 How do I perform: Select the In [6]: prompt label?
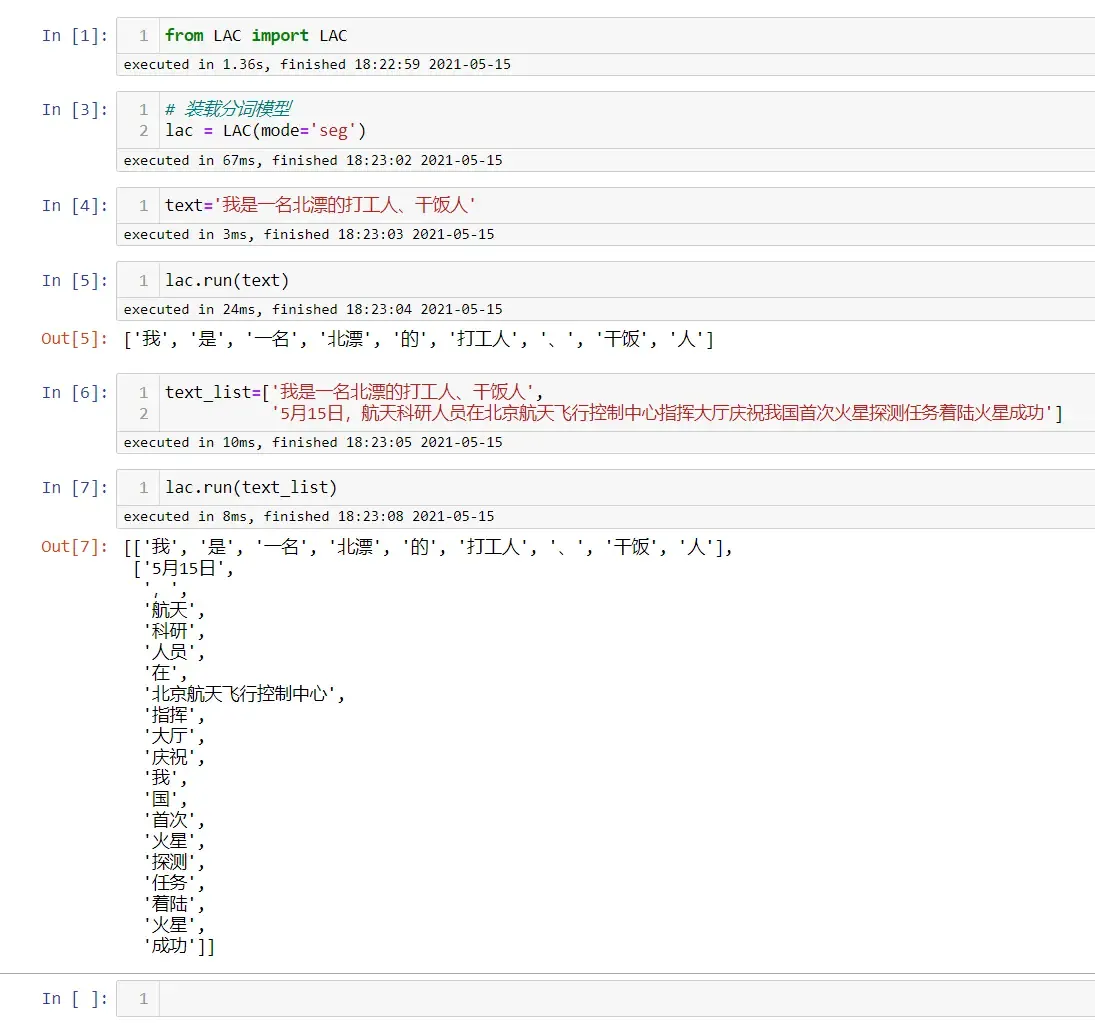coord(75,392)
